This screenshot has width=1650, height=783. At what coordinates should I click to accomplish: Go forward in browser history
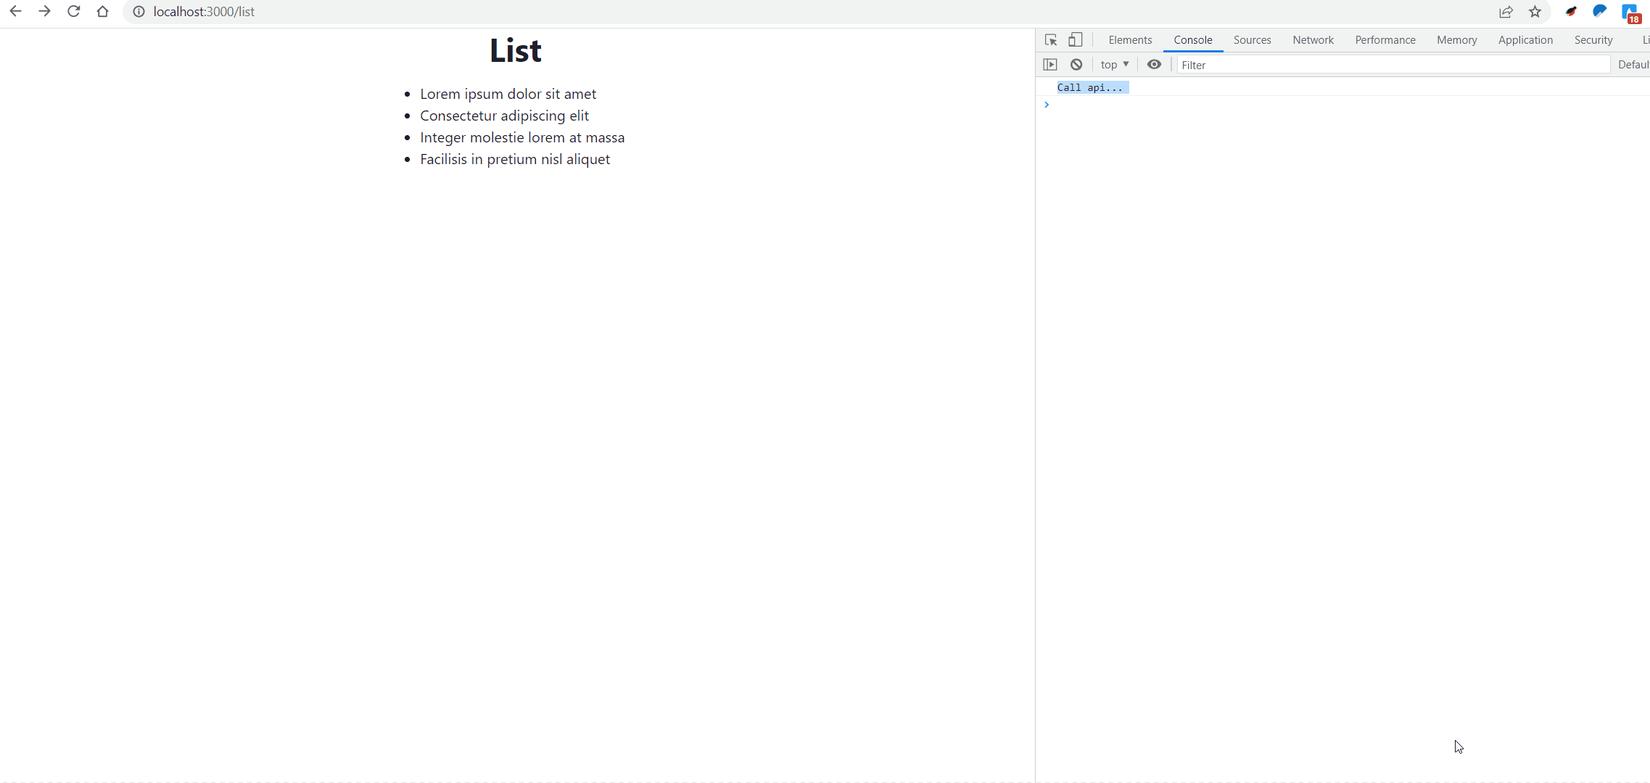click(44, 12)
